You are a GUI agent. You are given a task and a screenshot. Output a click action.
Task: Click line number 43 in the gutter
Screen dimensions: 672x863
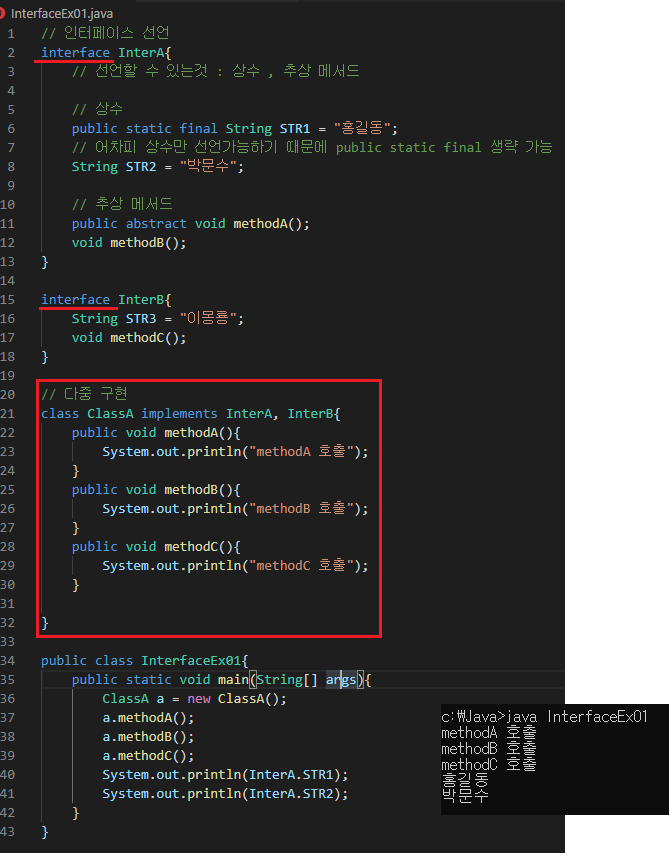pos(8,832)
